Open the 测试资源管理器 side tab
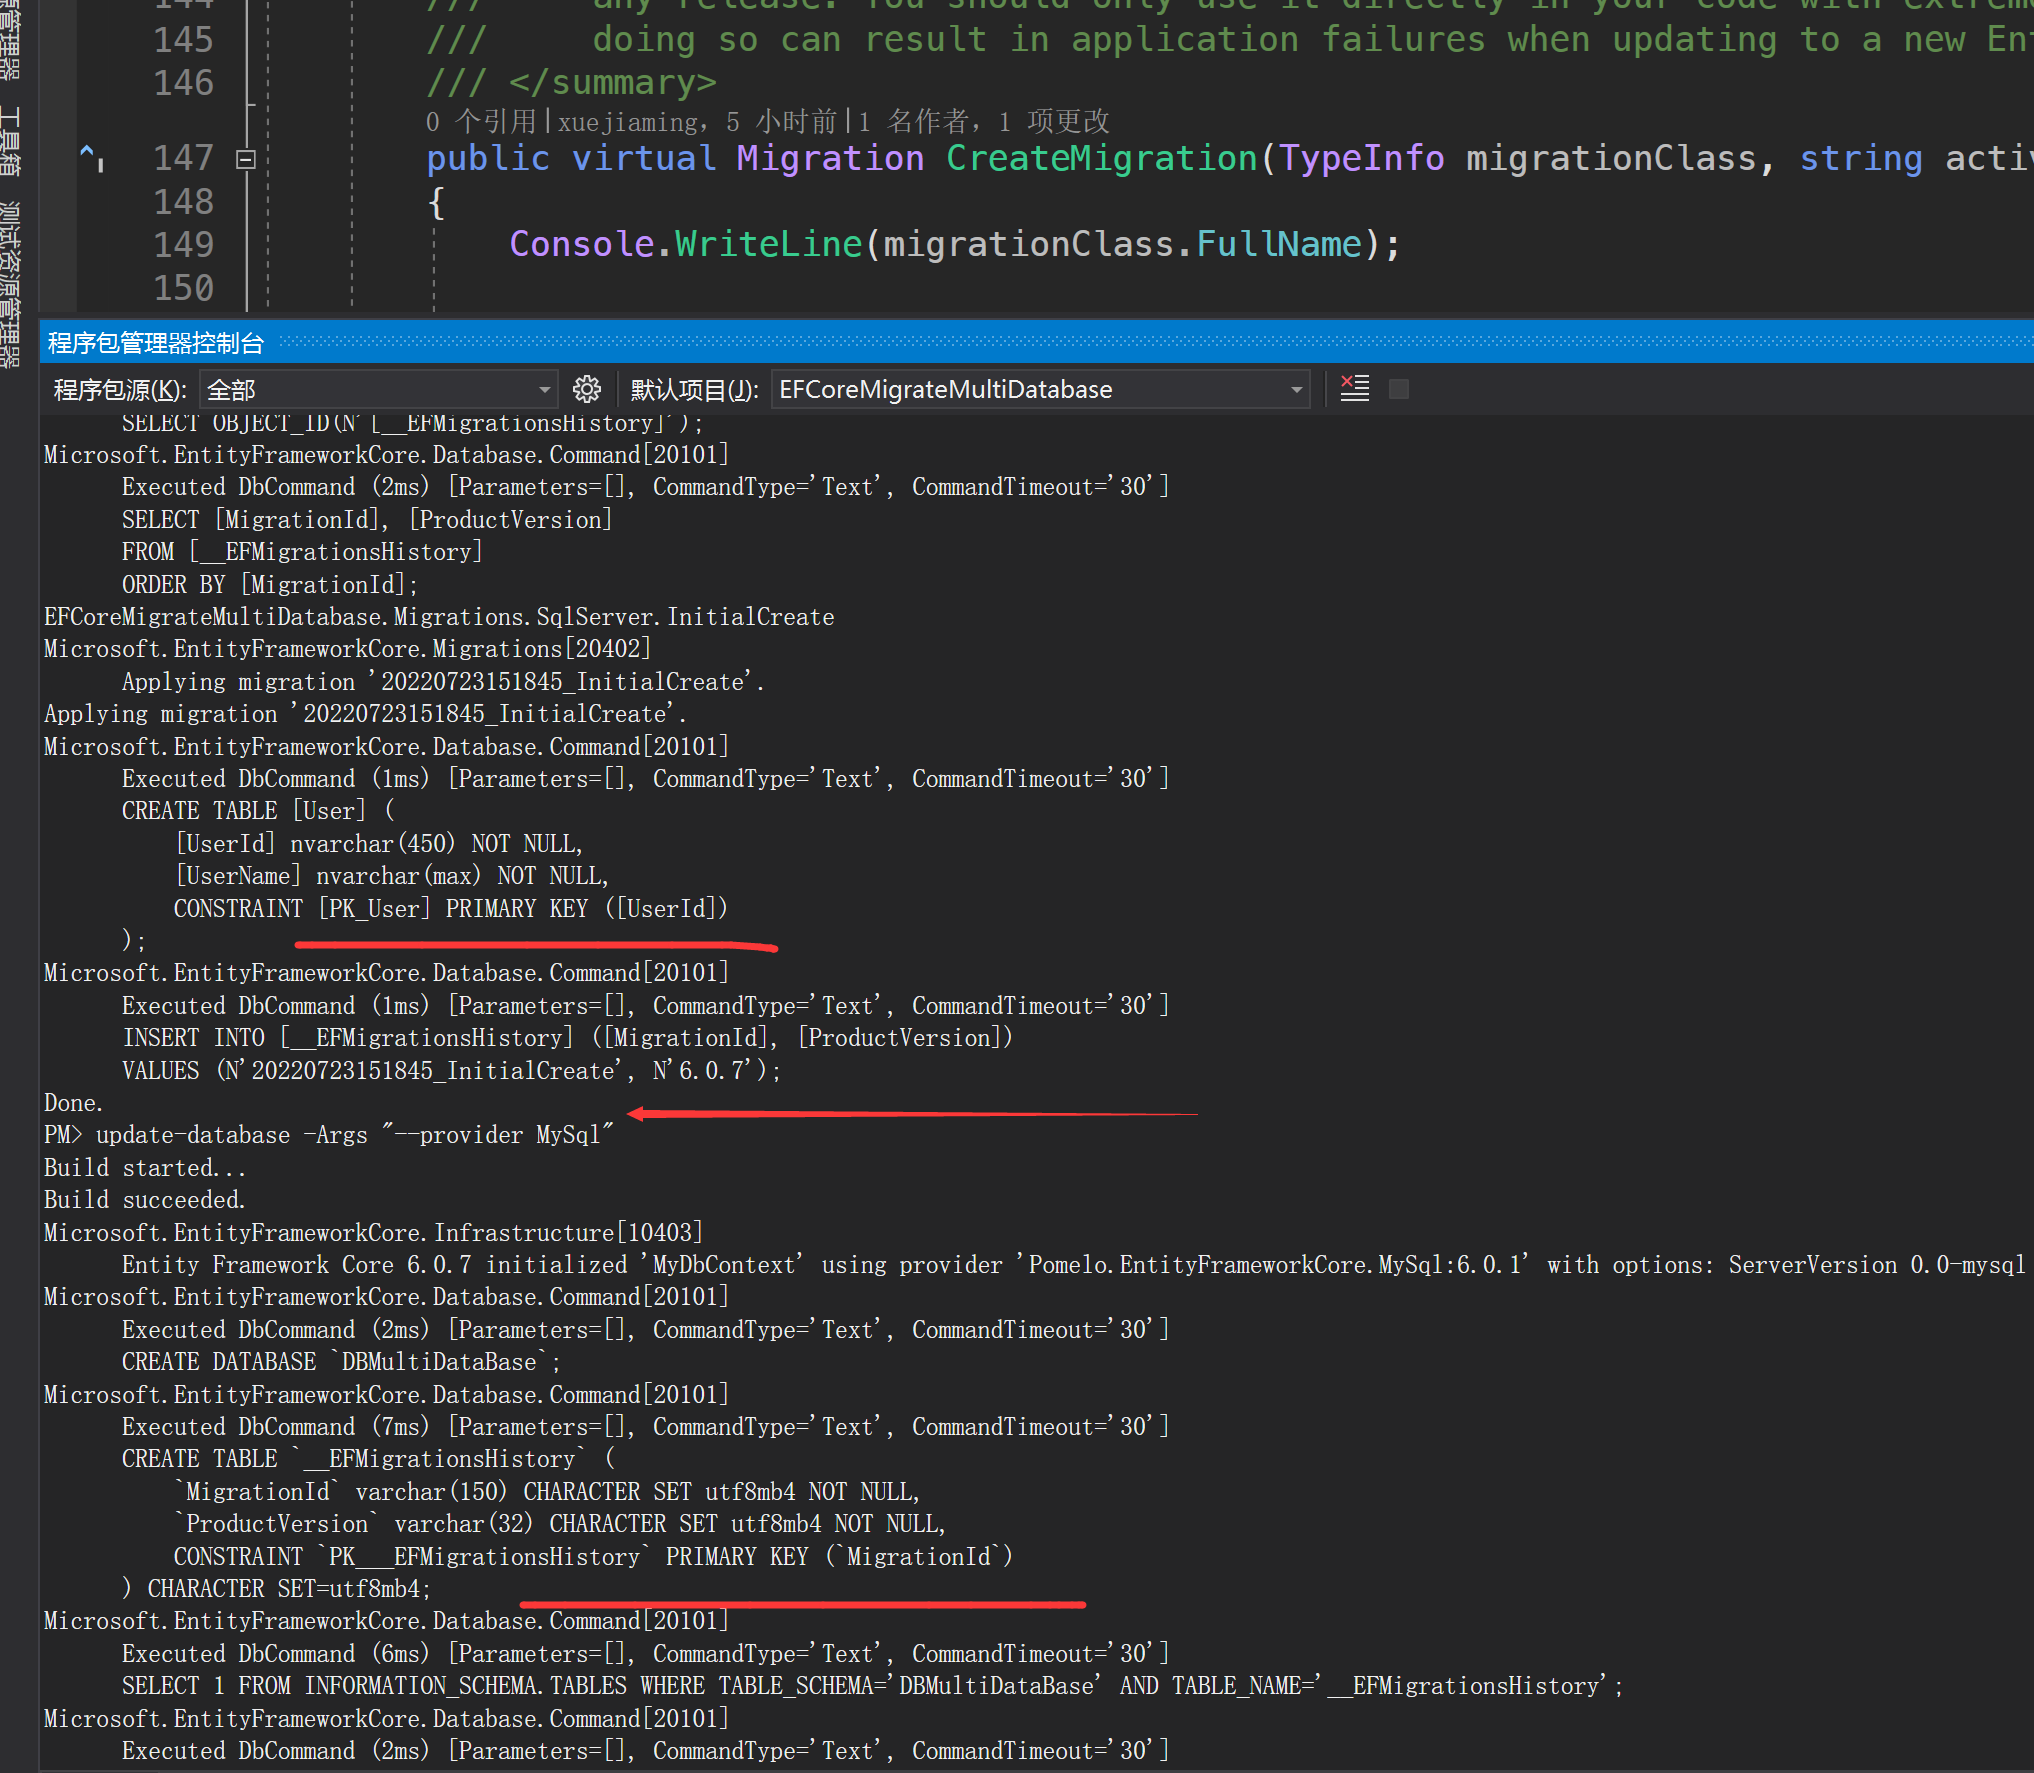 (x=10, y=283)
